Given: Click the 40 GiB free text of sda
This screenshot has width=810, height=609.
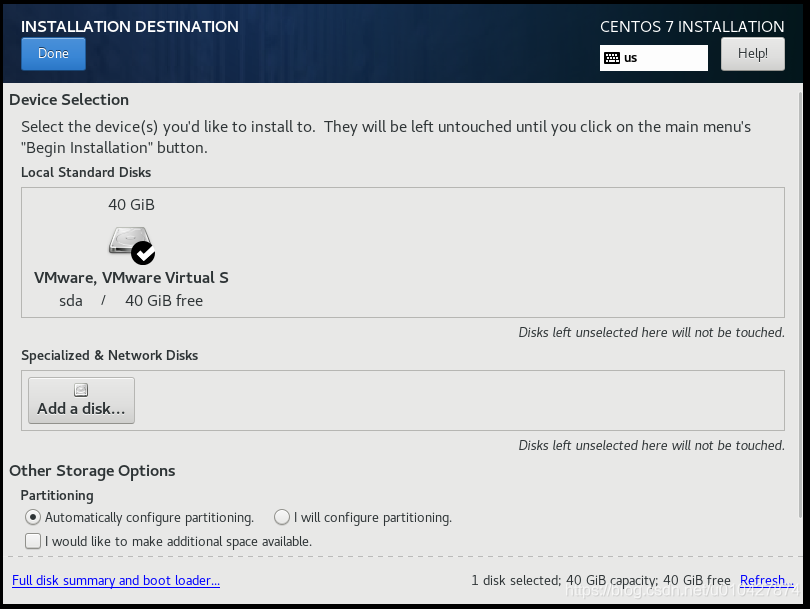Looking at the screenshot, I should tap(164, 301).
